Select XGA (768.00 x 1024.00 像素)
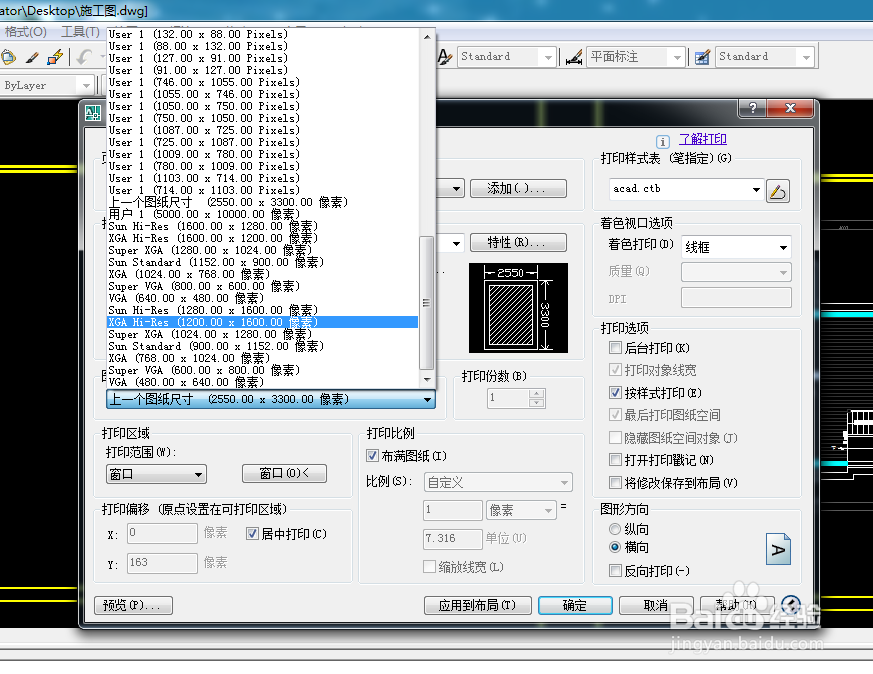Image resolution: width=873 pixels, height=674 pixels. [x=262, y=358]
